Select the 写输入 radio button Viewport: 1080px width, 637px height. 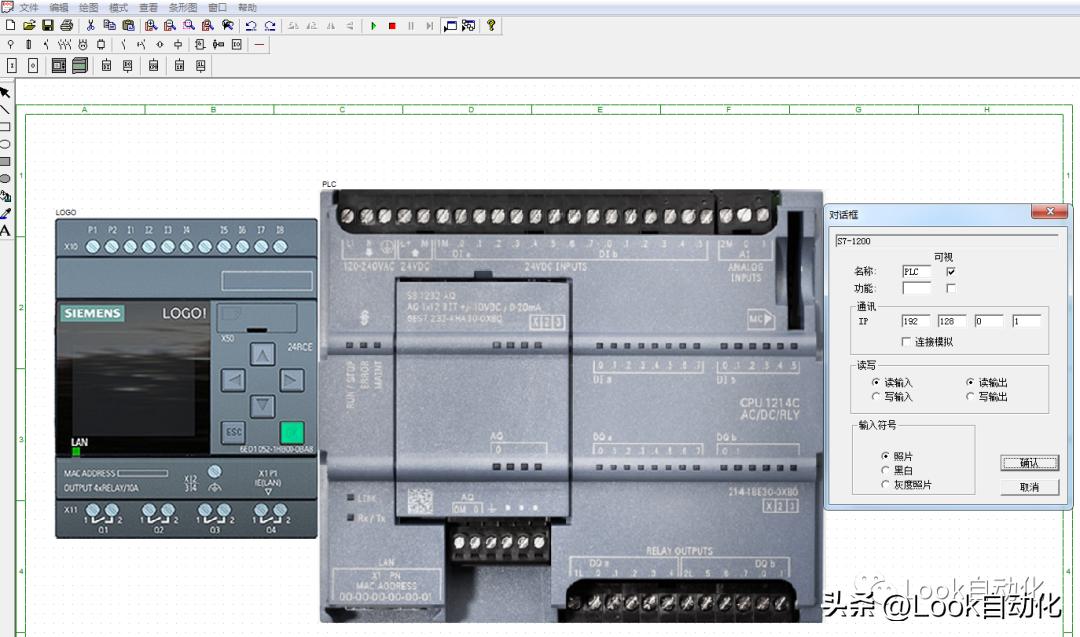pyautogui.click(x=875, y=394)
